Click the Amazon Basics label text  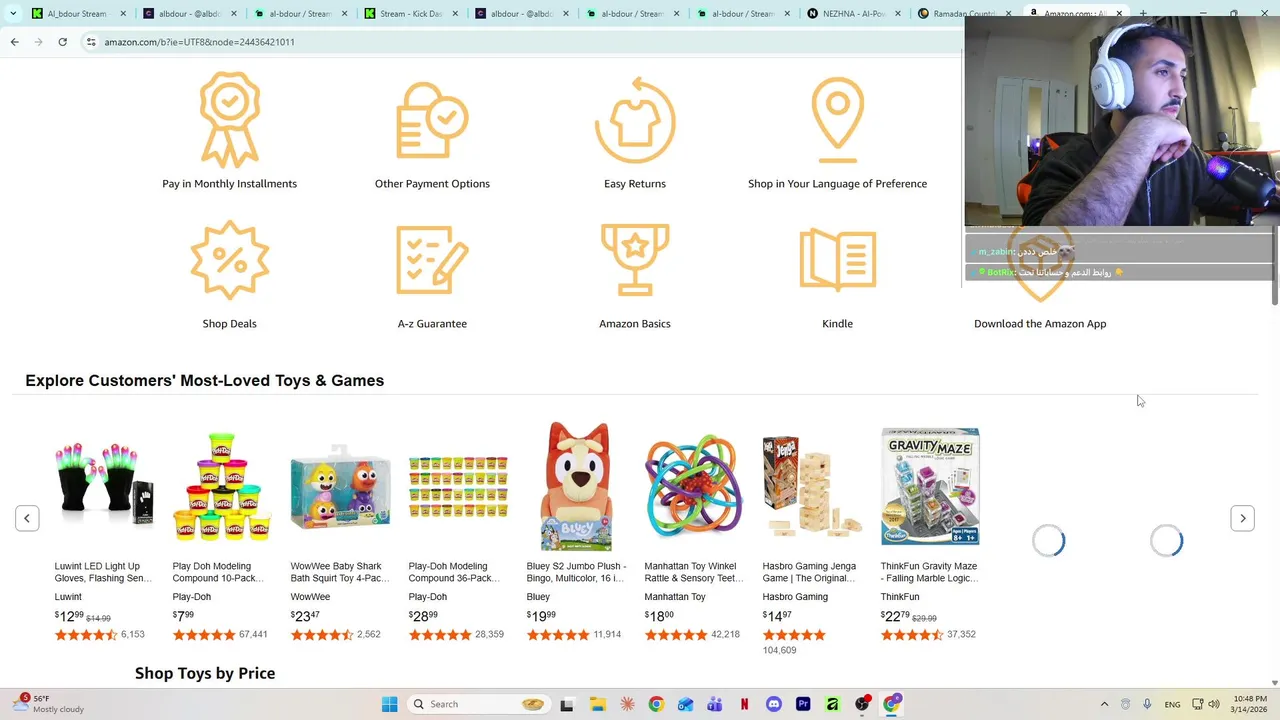pyautogui.click(x=635, y=324)
